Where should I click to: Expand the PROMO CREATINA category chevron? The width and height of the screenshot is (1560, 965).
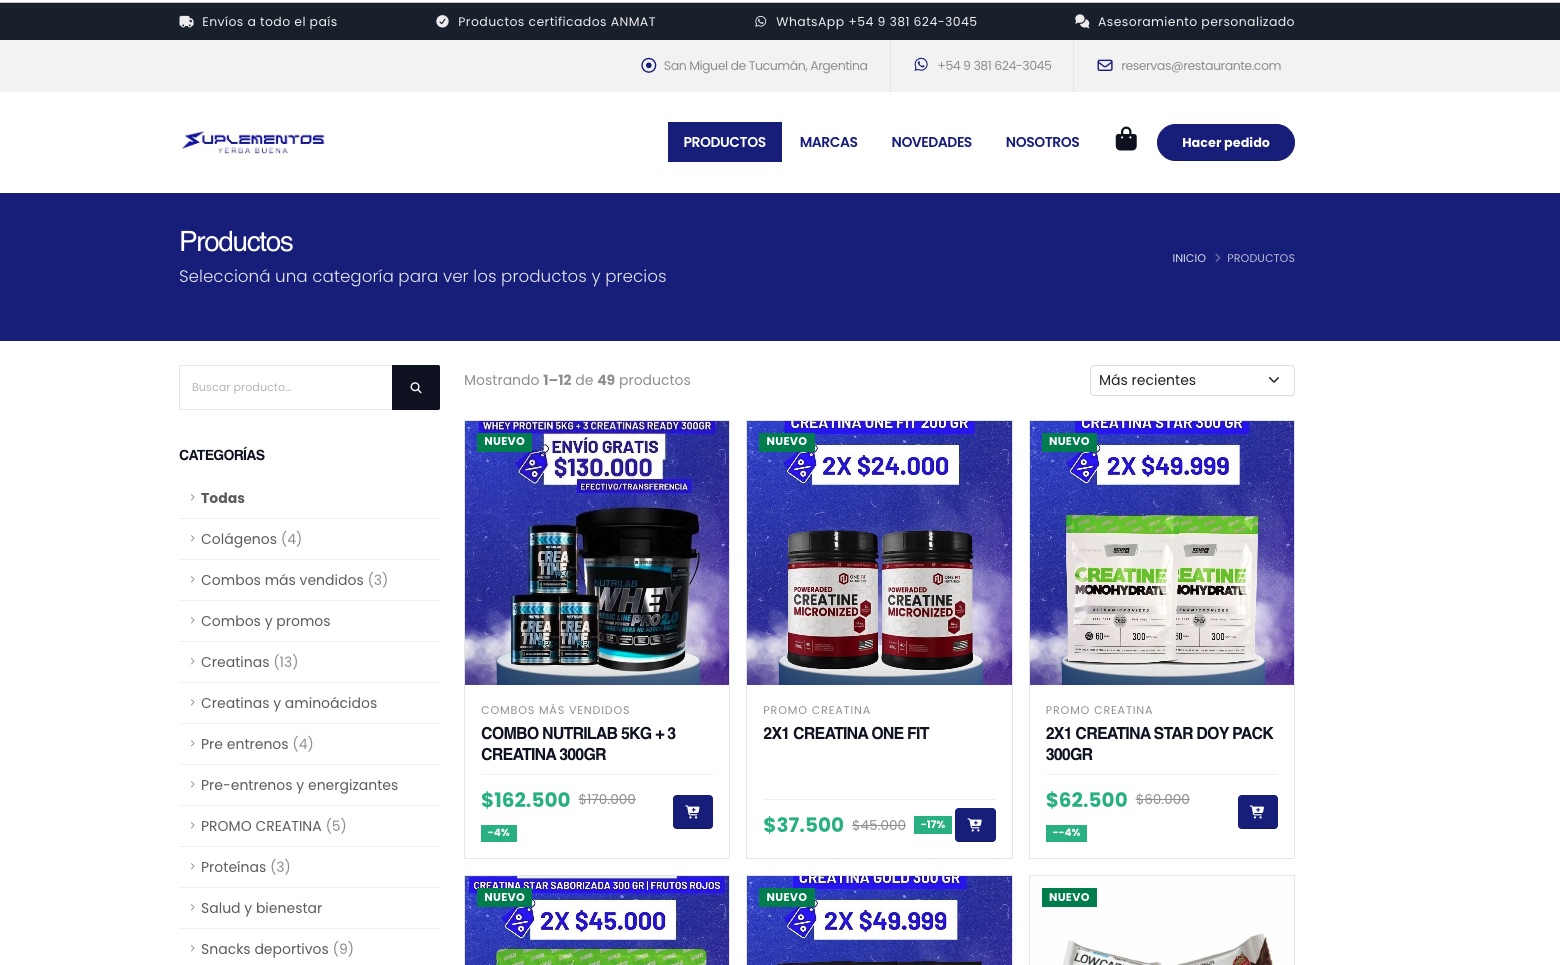point(192,825)
